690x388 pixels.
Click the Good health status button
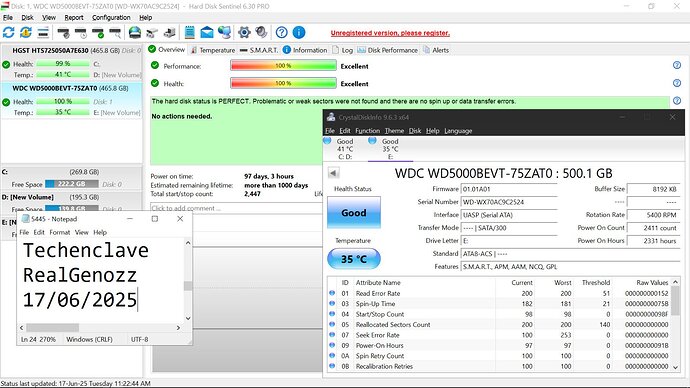coord(354,213)
